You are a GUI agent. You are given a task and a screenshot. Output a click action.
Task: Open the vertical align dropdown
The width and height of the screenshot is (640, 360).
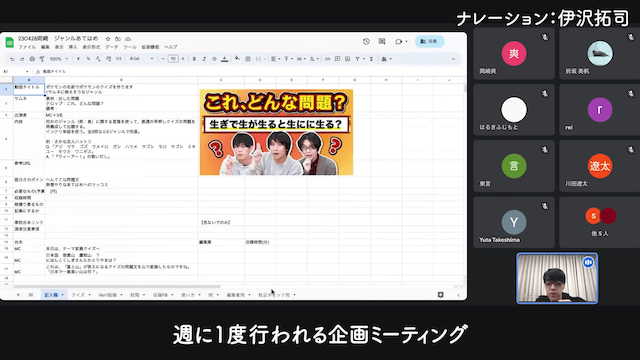tap(288, 59)
